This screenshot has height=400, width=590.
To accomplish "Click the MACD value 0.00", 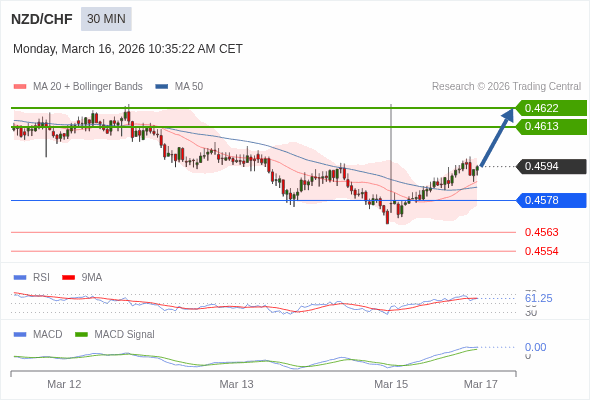I will click(x=535, y=347).
